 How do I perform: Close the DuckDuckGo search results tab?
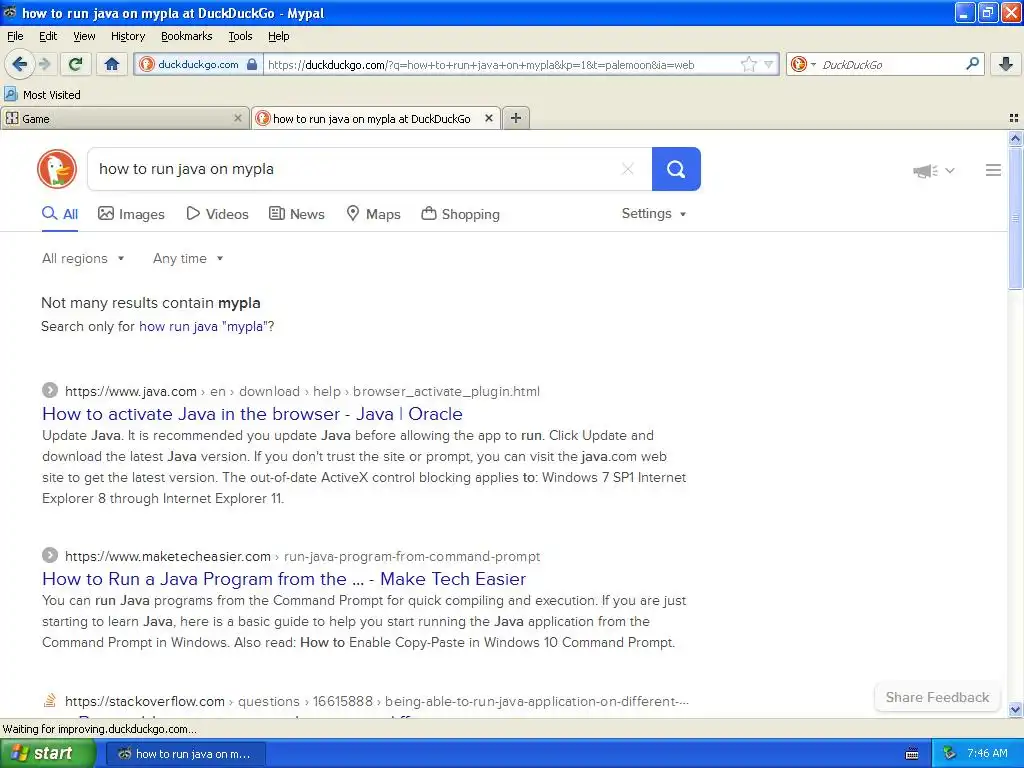[488, 118]
